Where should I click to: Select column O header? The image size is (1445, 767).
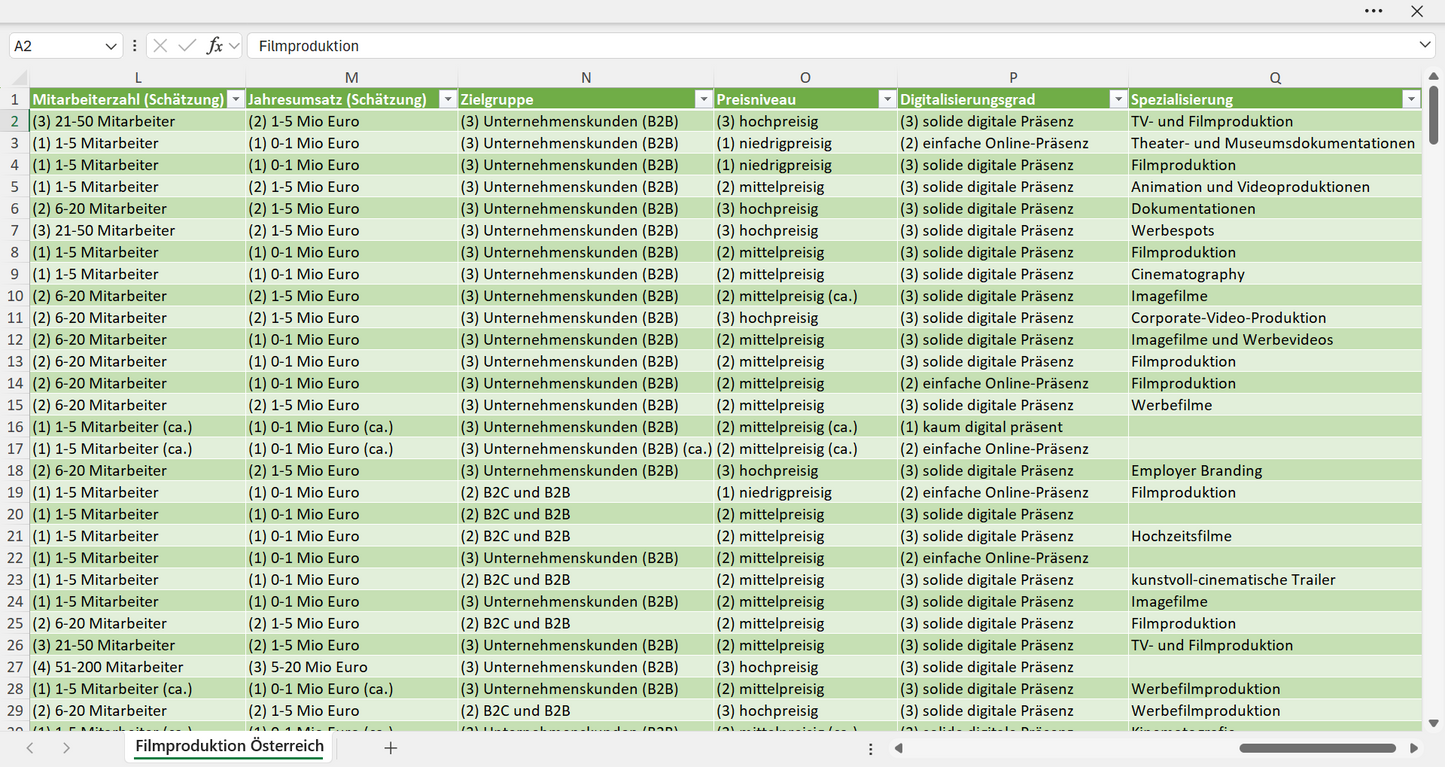click(806, 77)
